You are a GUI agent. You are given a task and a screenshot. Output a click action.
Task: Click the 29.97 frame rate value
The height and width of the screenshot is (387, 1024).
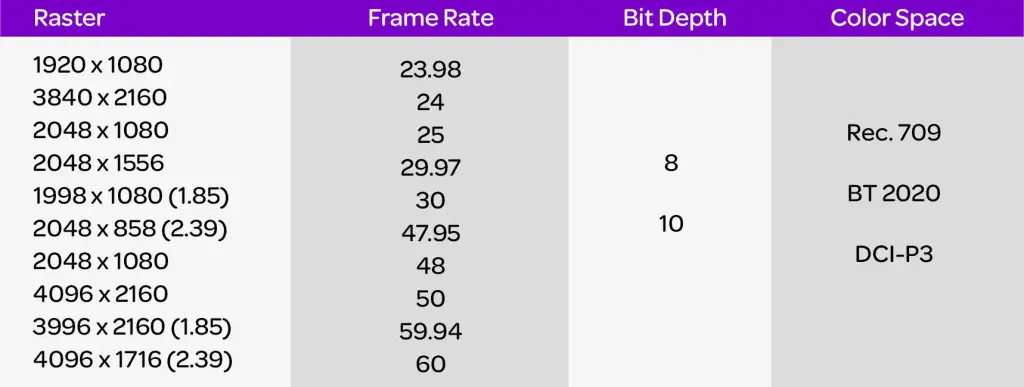coord(430,168)
